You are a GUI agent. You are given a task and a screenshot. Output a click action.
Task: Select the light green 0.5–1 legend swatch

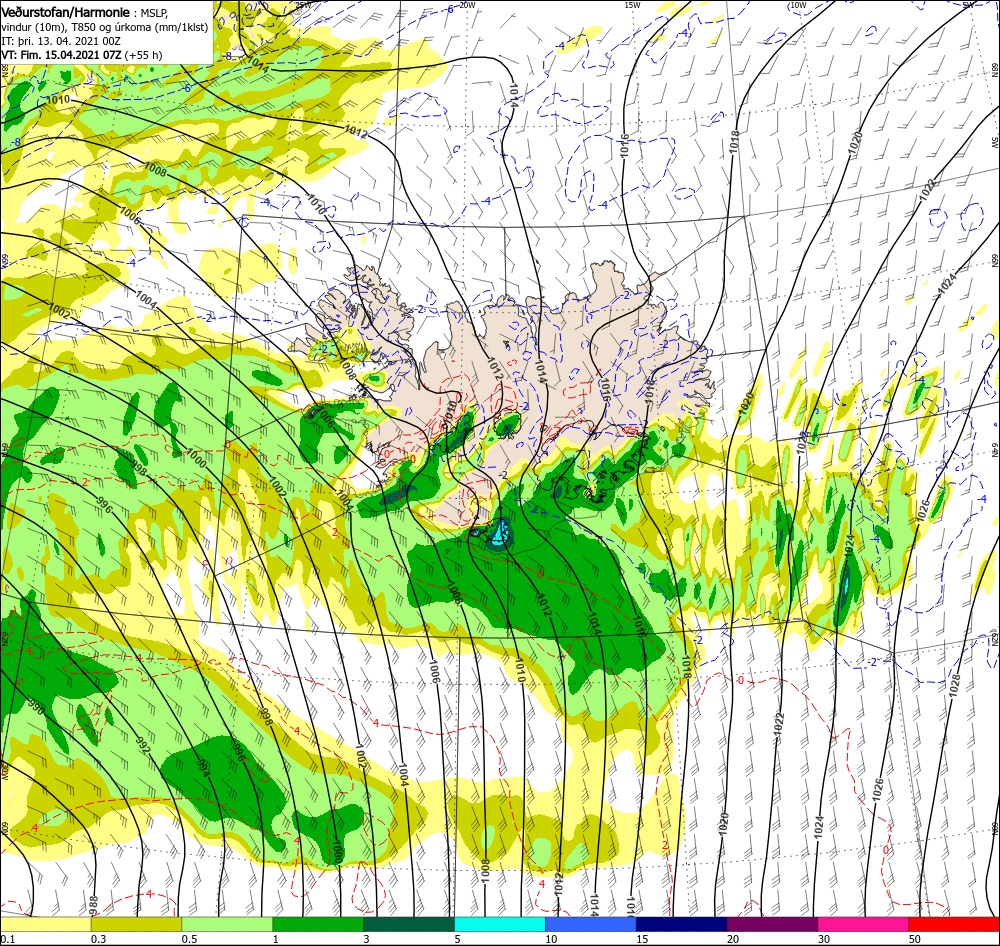(227, 924)
